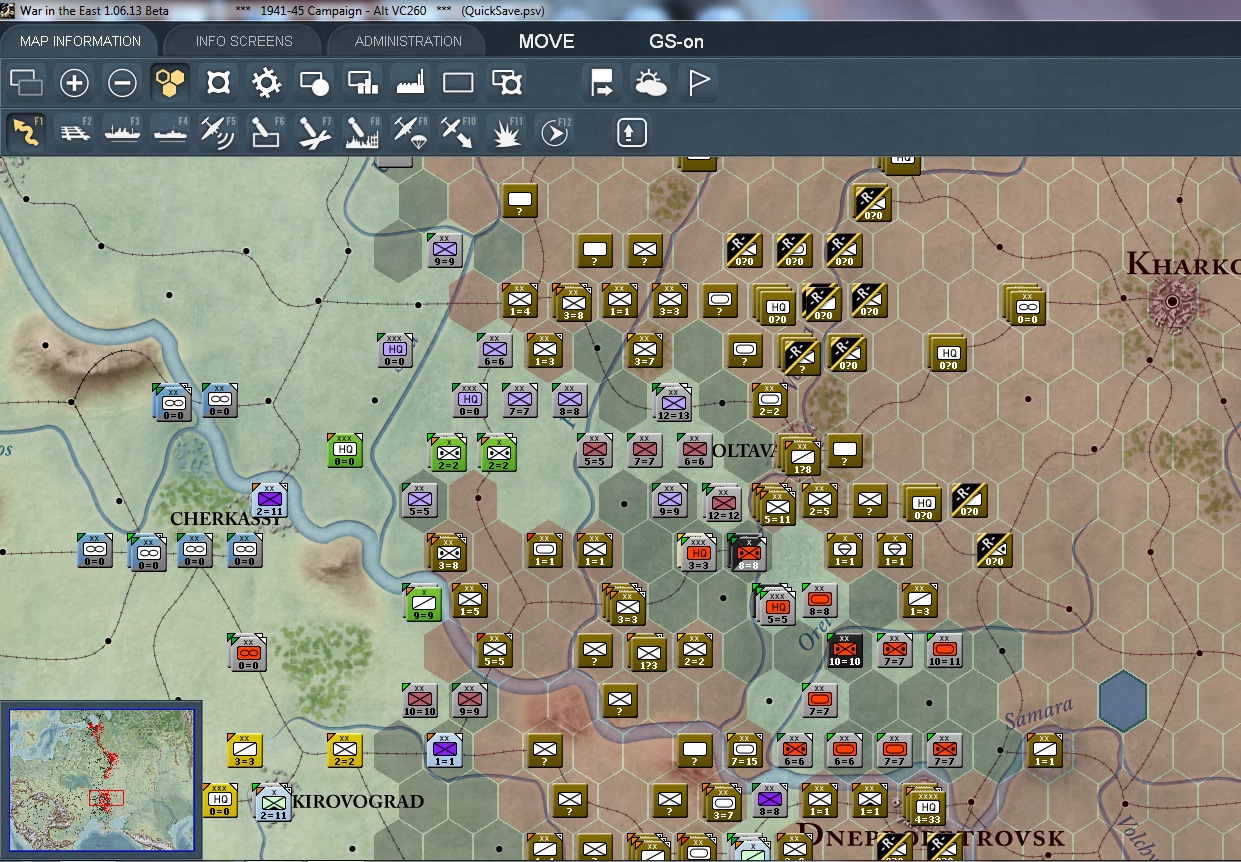
Task: Click the F12 air execution icon
Action: click(x=555, y=132)
